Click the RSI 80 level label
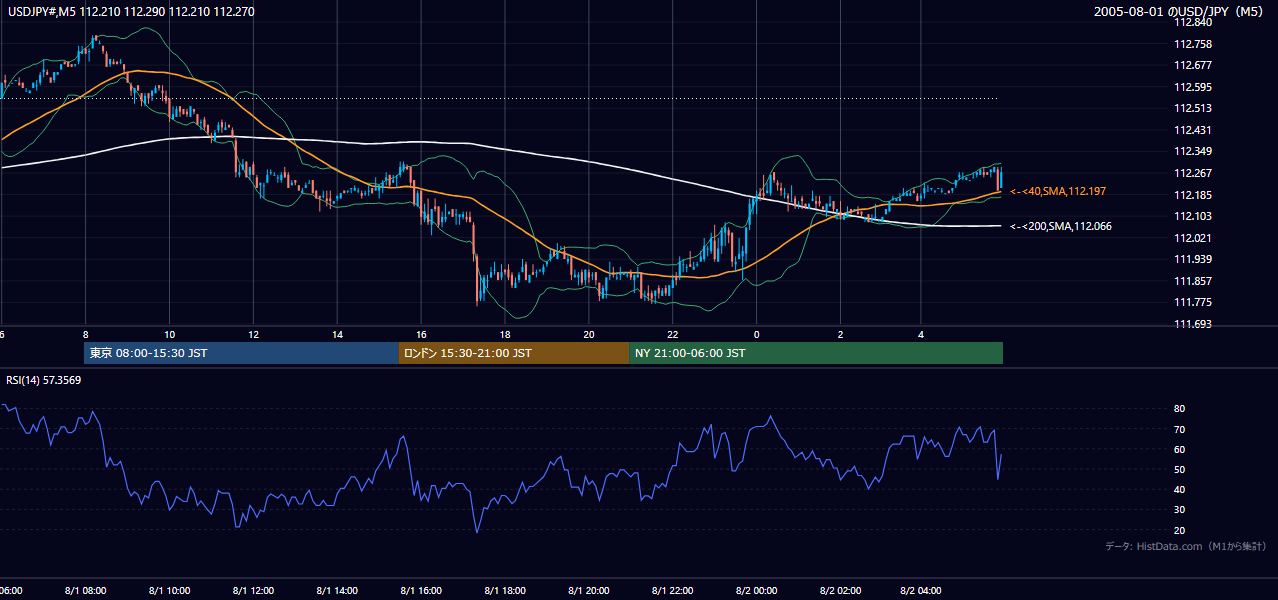 [1180, 409]
